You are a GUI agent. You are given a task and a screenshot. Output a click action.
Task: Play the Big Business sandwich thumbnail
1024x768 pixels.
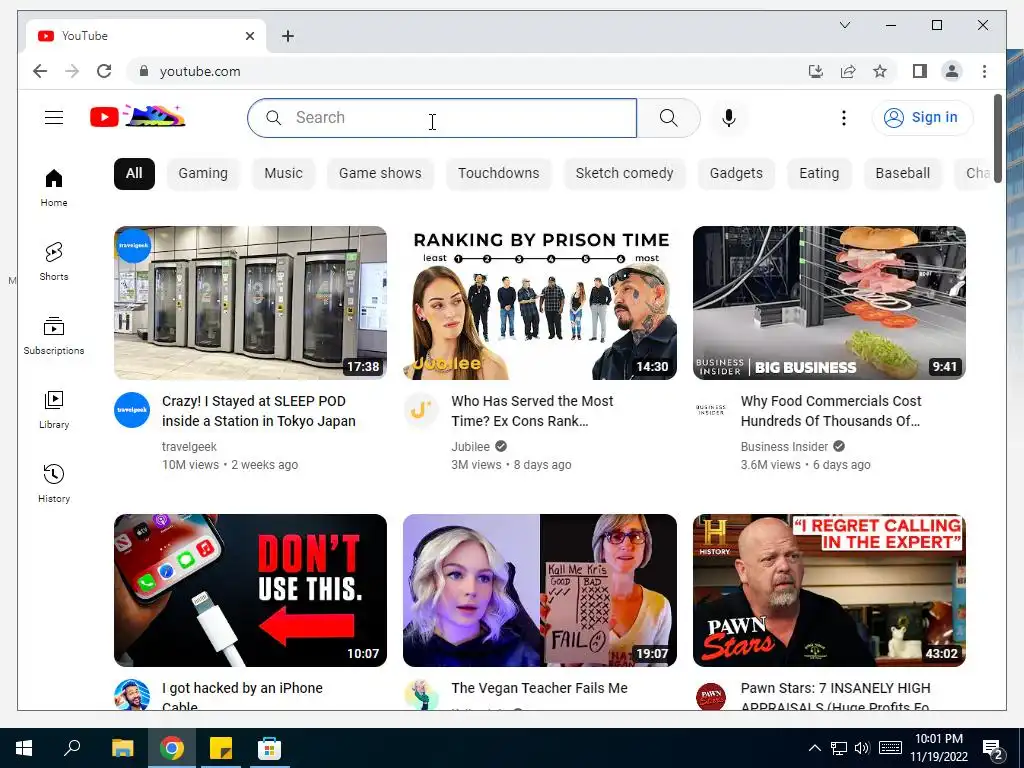[x=829, y=302]
